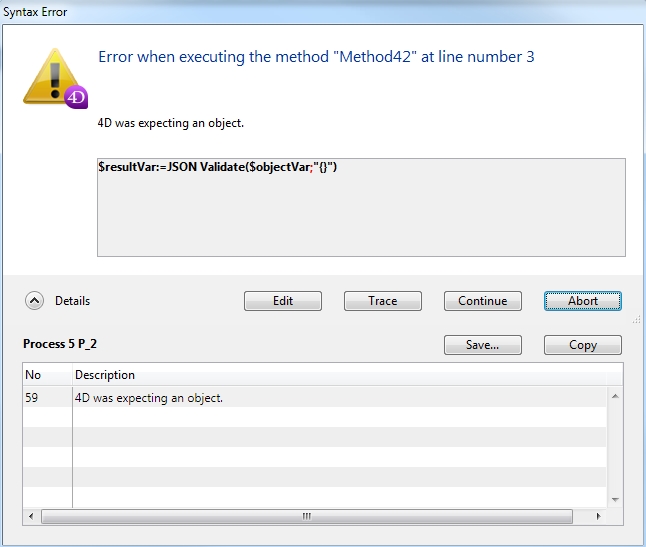
Task: Click the horizontal scrollbar thumb
Action: tap(306, 517)
